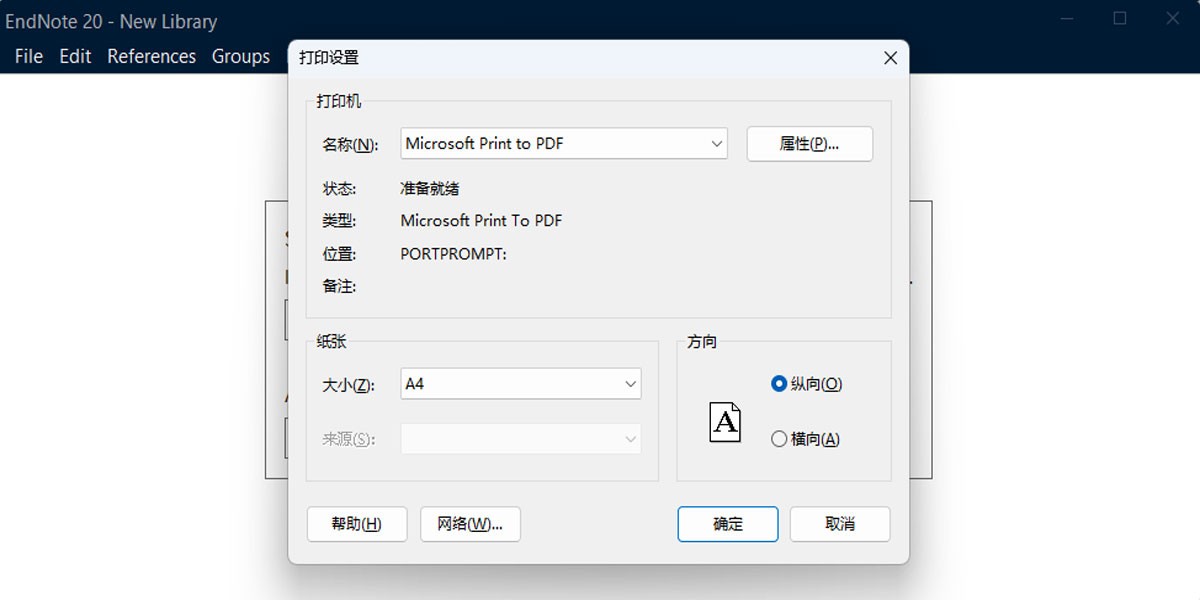Open help via the 帮助 button
Screen dimensions: 1200x600
(x=357, y=524)
